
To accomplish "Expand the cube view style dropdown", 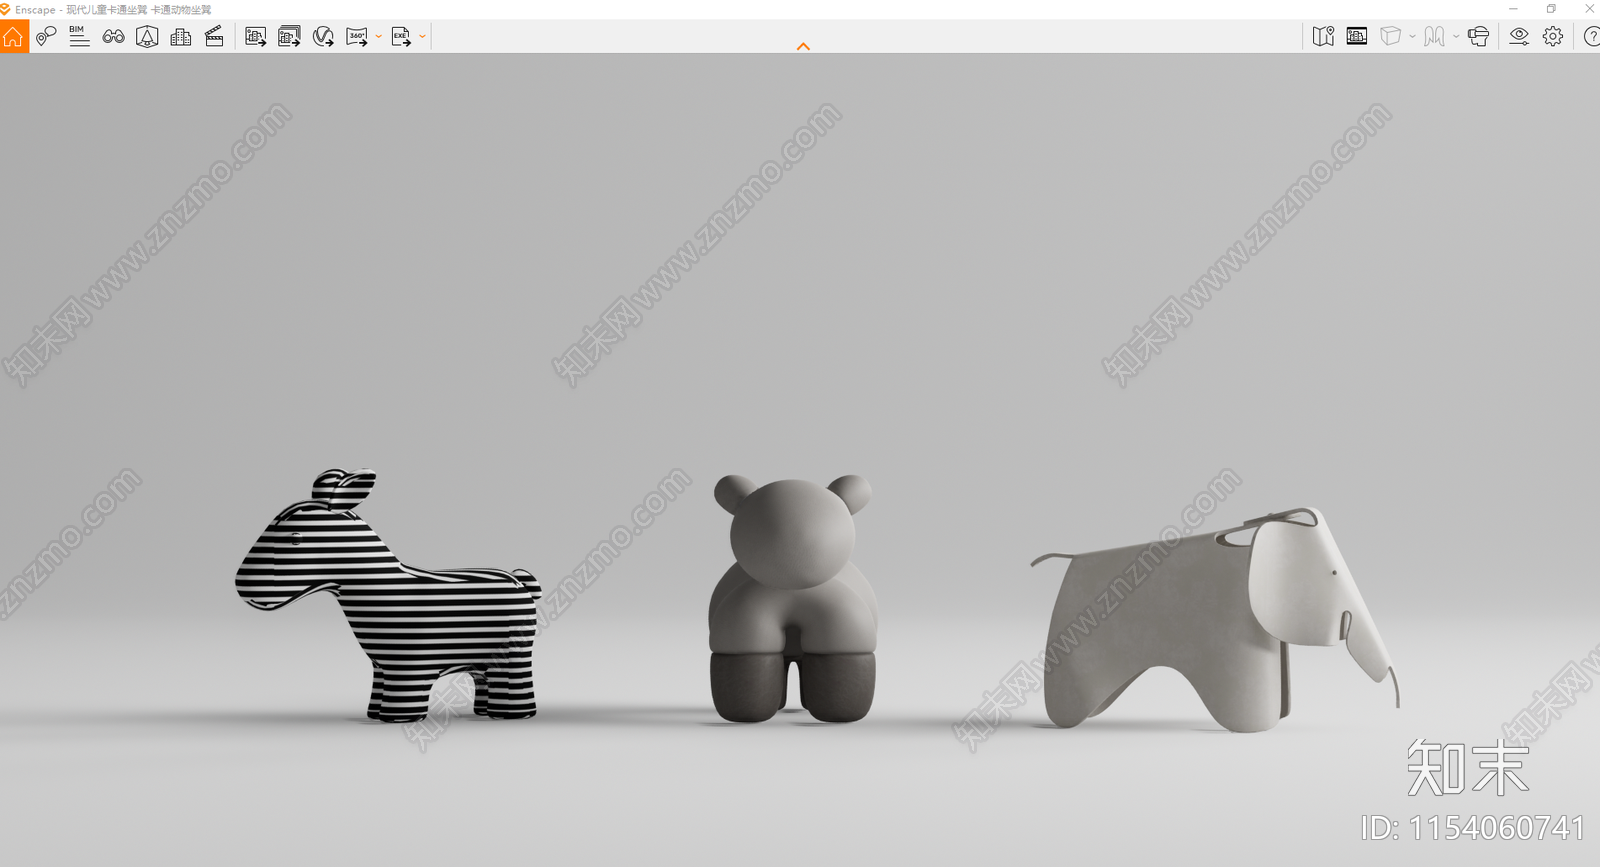I will [1412, 37].
